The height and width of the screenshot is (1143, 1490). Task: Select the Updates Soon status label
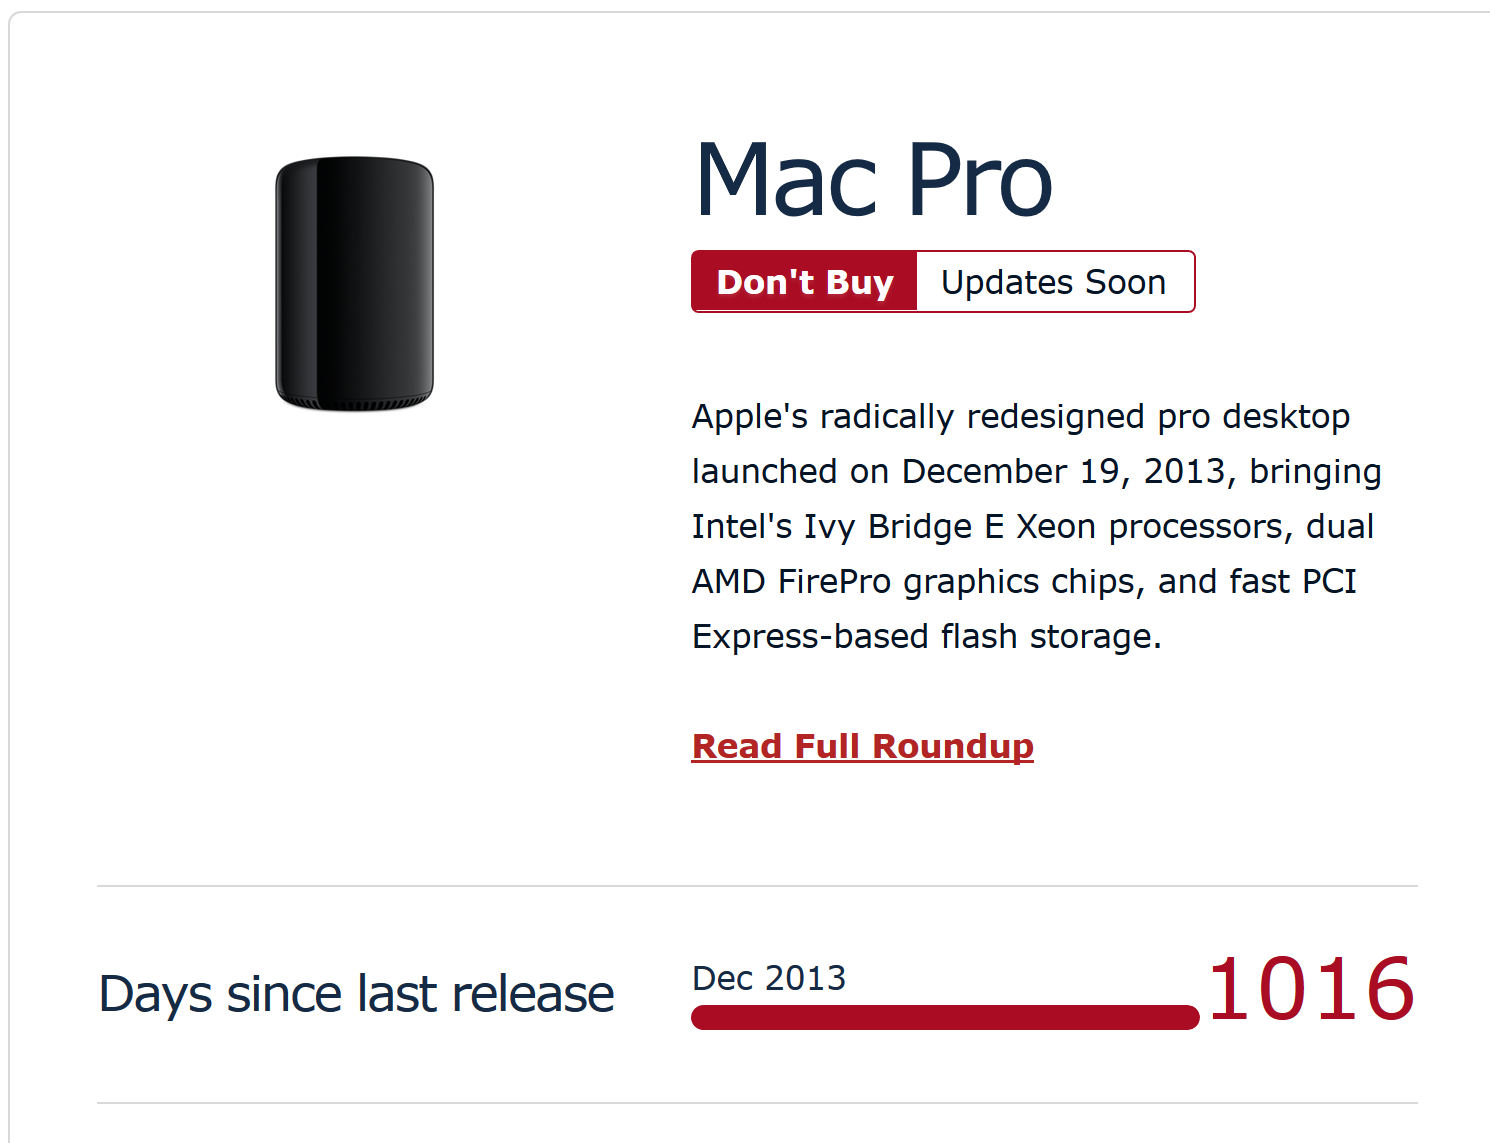point(1053,282)
